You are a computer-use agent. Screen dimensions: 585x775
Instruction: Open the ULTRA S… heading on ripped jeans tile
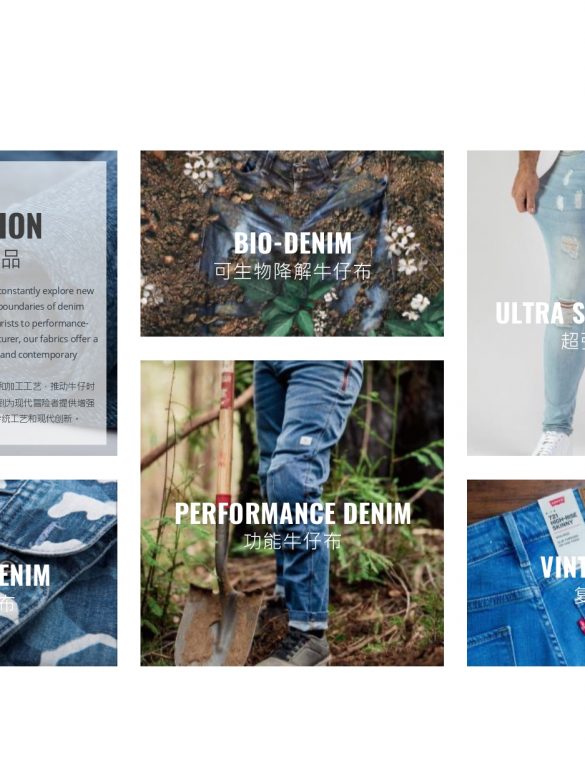[540, 313]
